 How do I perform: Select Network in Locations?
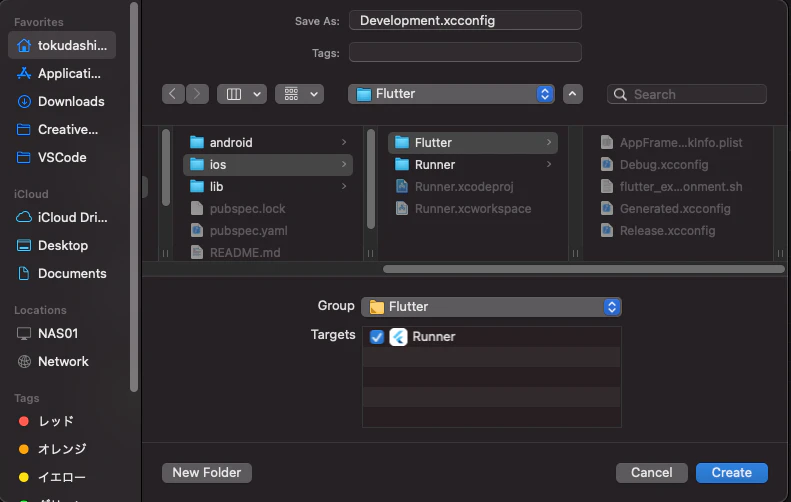(x=62, y=361)
